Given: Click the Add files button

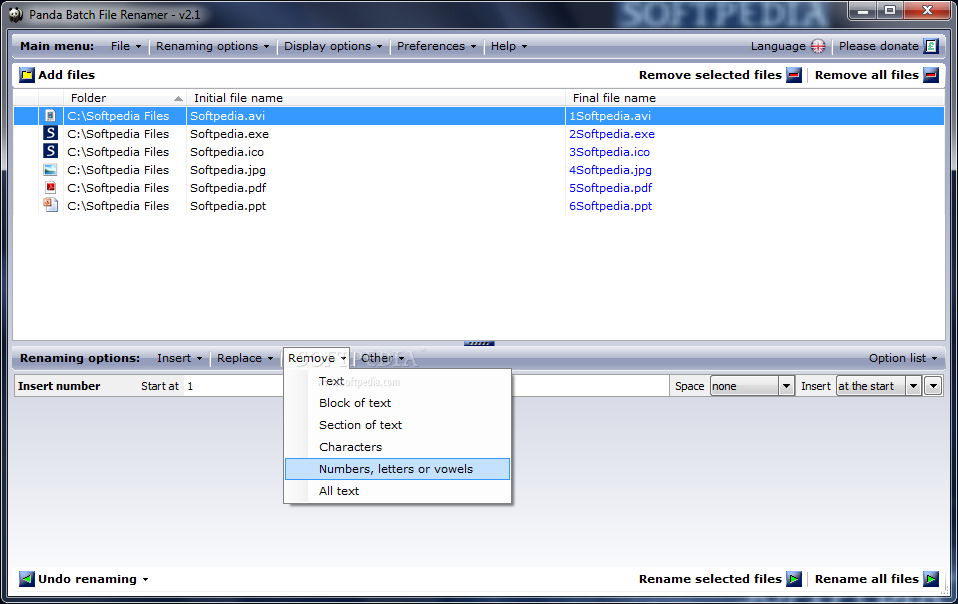Looking at the screenshot, I should click(x=57, y=75).
